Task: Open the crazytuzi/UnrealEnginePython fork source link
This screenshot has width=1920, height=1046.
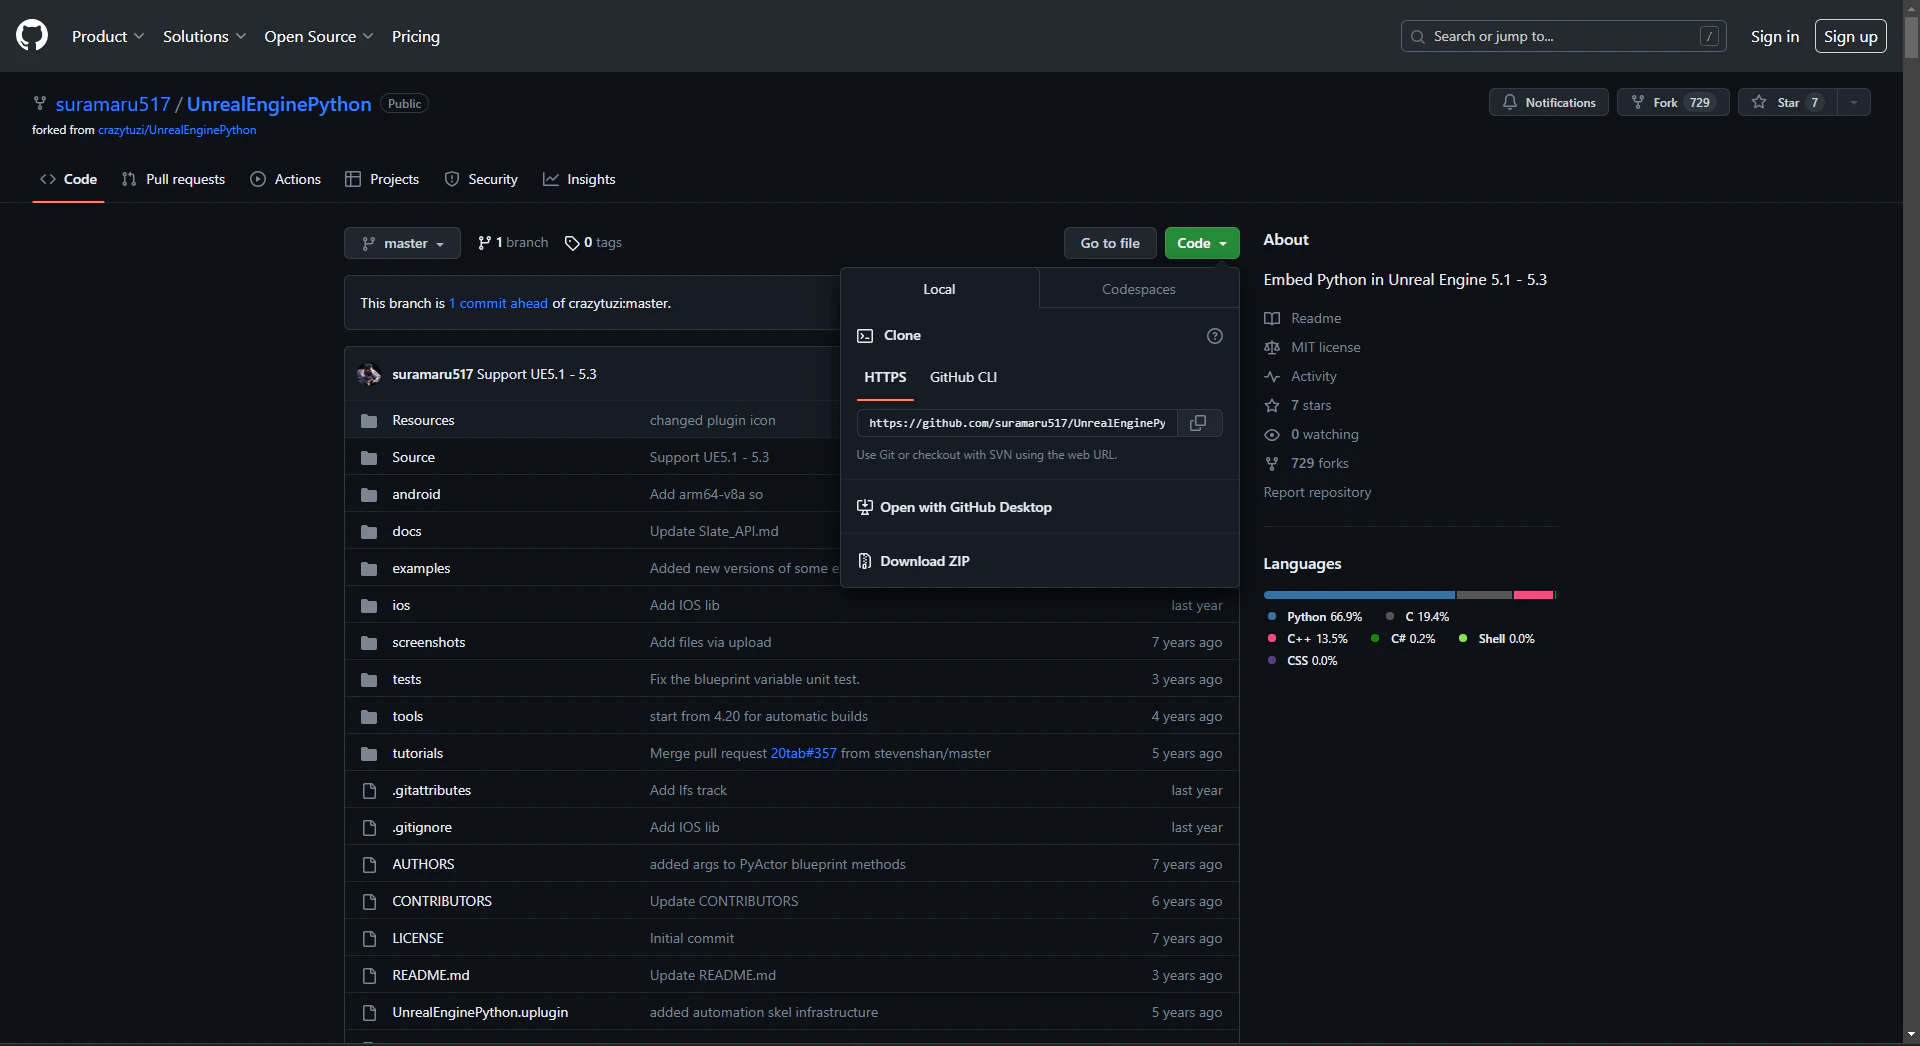Action: (177, 130)
